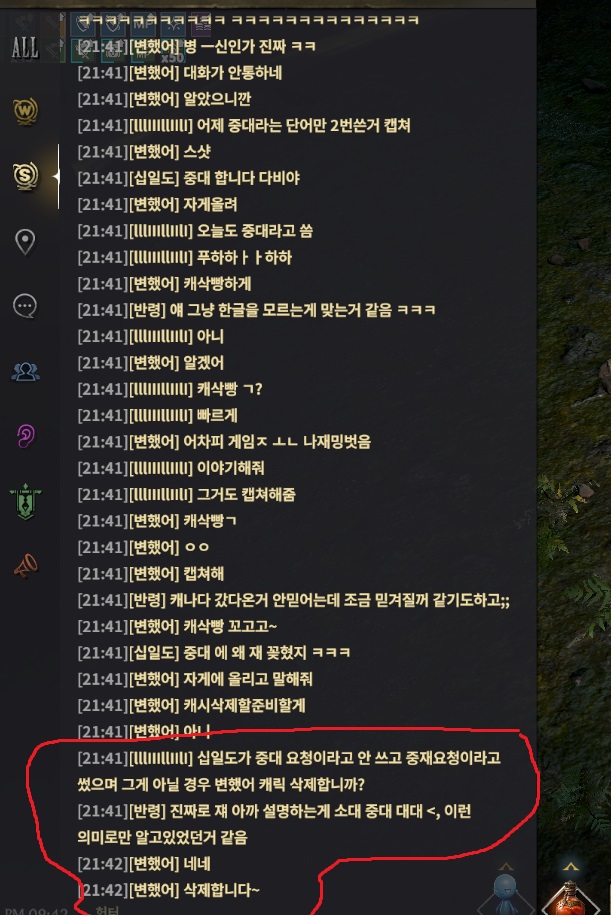The width and height of the screenshot is (616, 920).
Task: Click the purple book buff icon in the top row
Action: (x=201, y=24)
